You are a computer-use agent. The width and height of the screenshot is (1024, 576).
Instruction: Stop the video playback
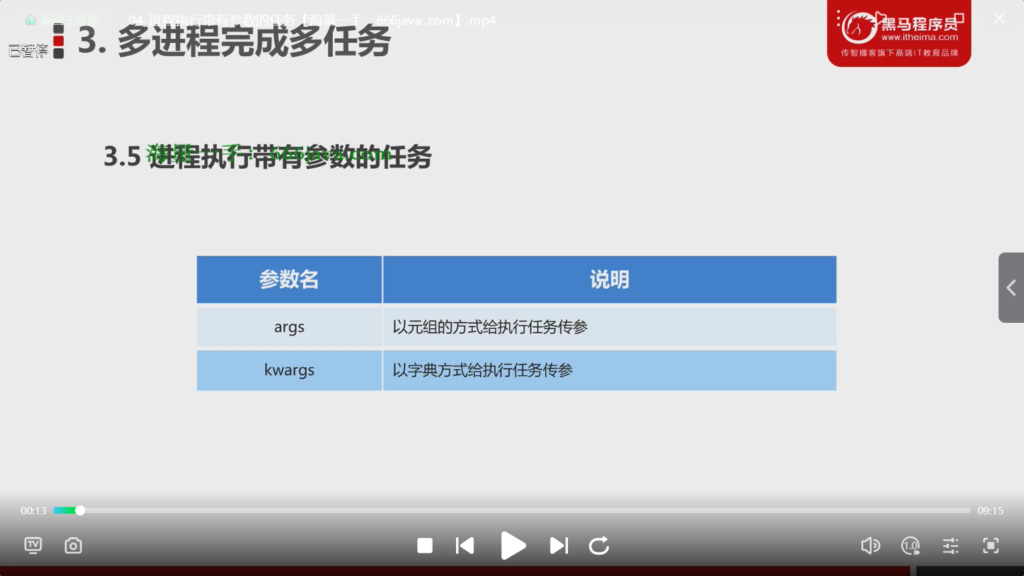click(425, 545)
